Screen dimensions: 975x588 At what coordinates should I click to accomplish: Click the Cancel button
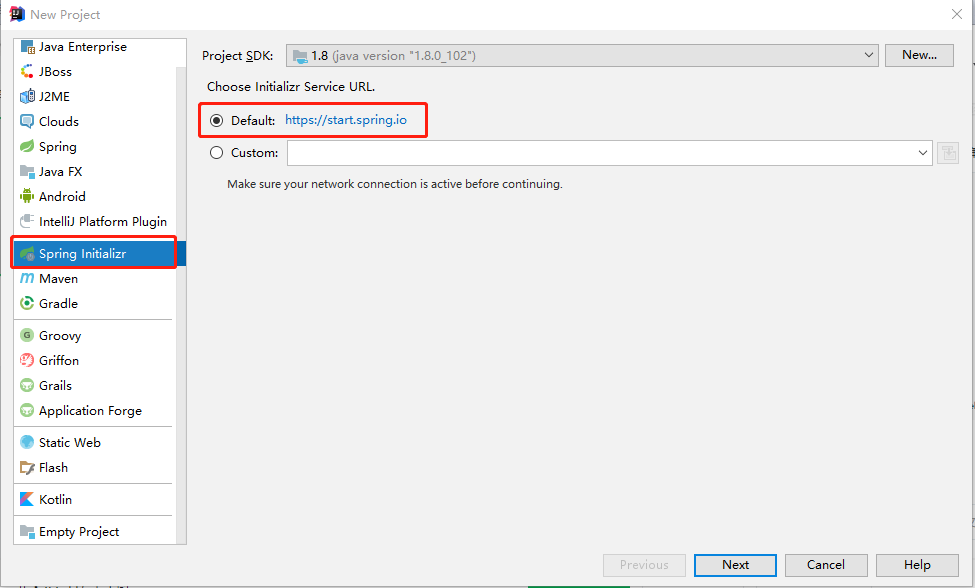click(826, 565)
